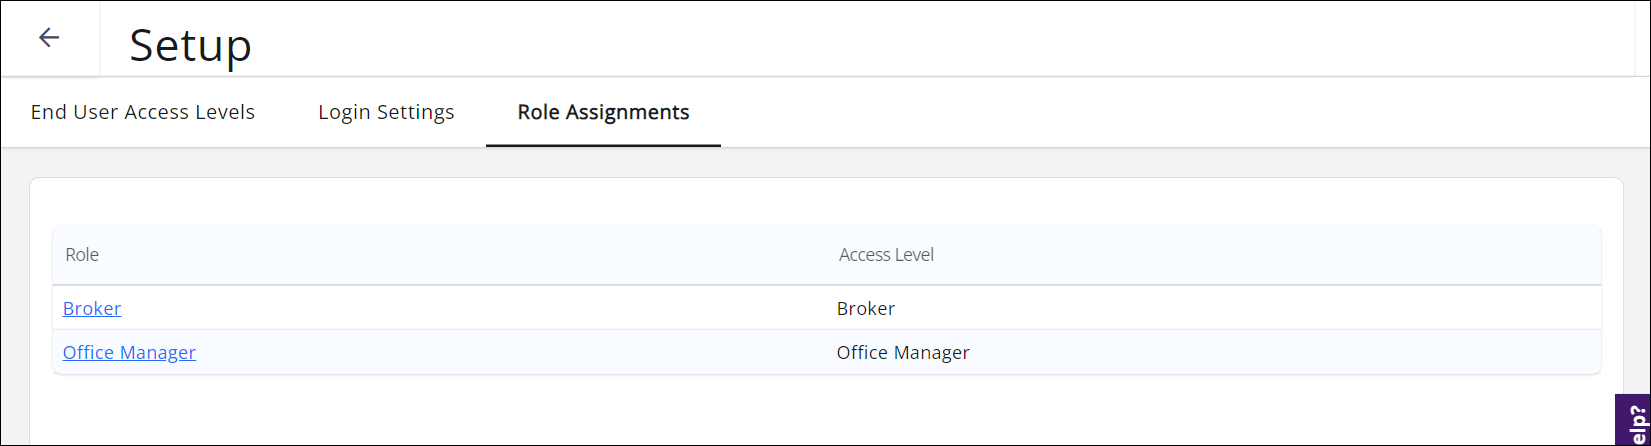Viewport: 1651px width, 446px height.
Task: Click the Setup page title
Action: [191, 45]
